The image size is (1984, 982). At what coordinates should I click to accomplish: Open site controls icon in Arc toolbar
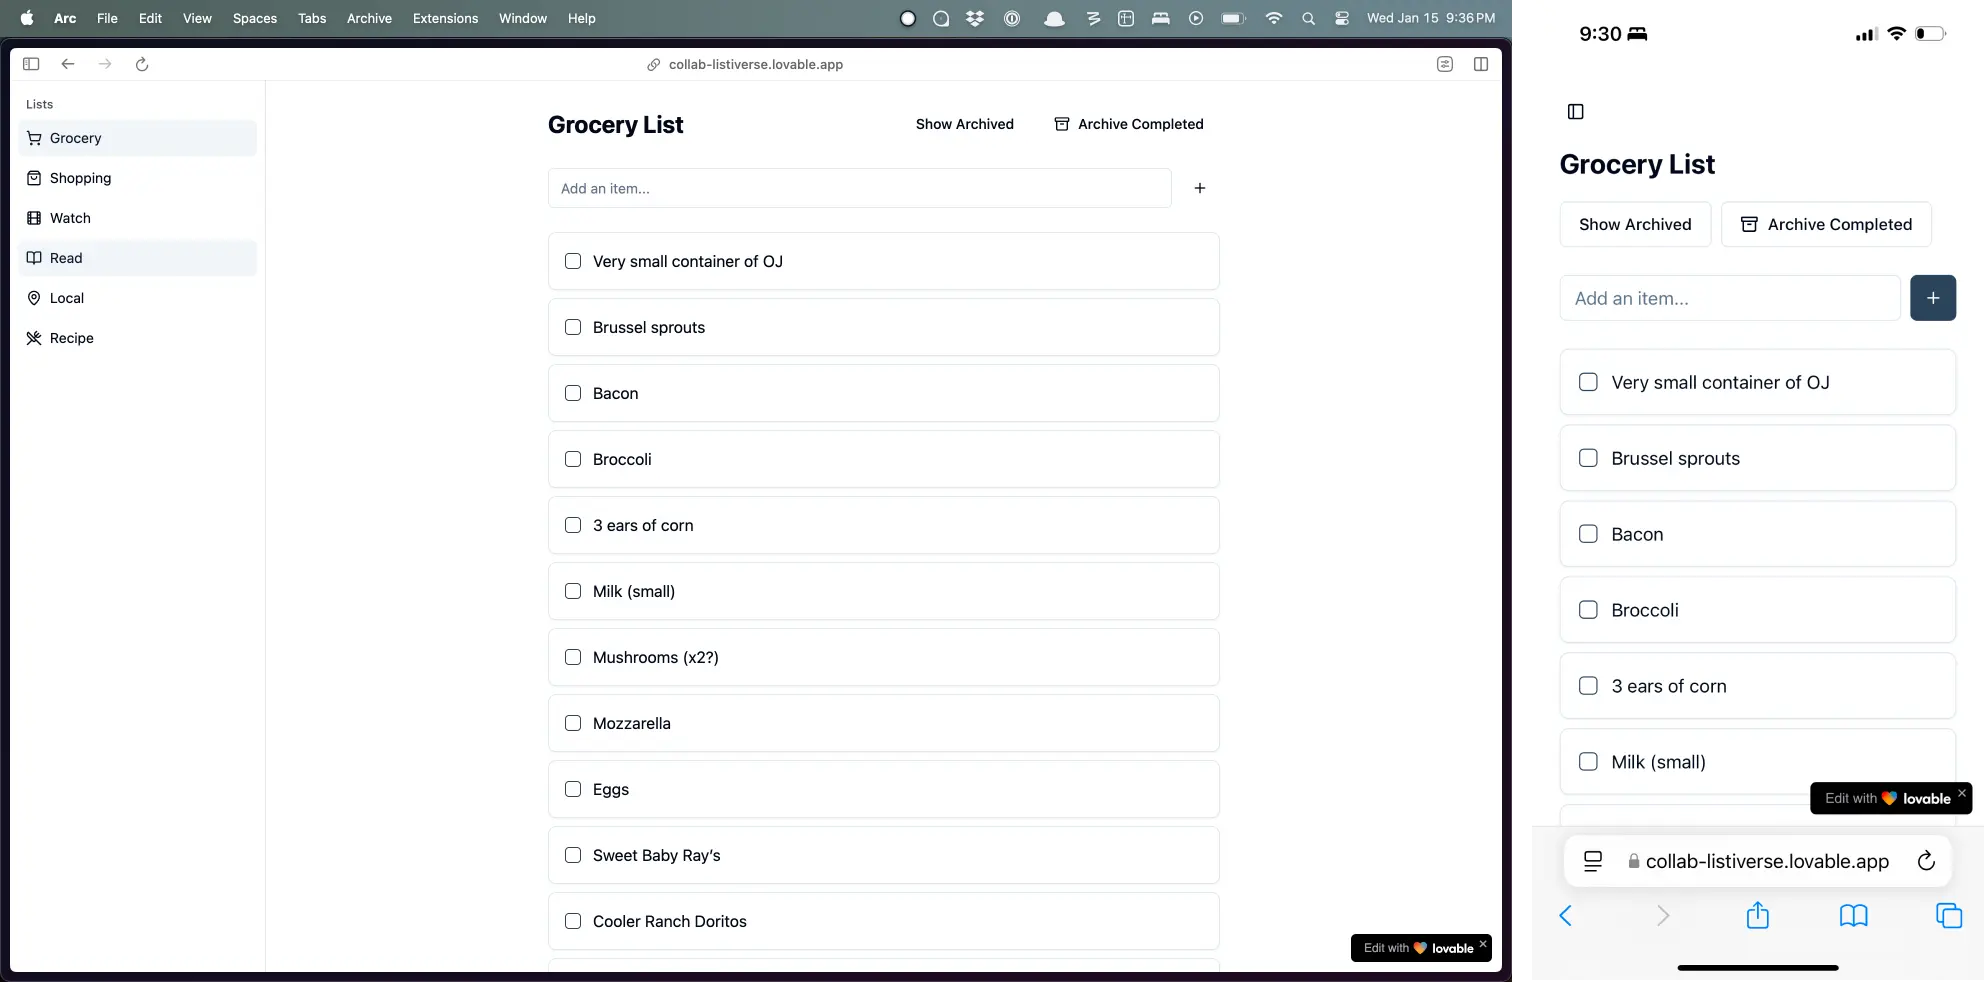pos(1445,64)
